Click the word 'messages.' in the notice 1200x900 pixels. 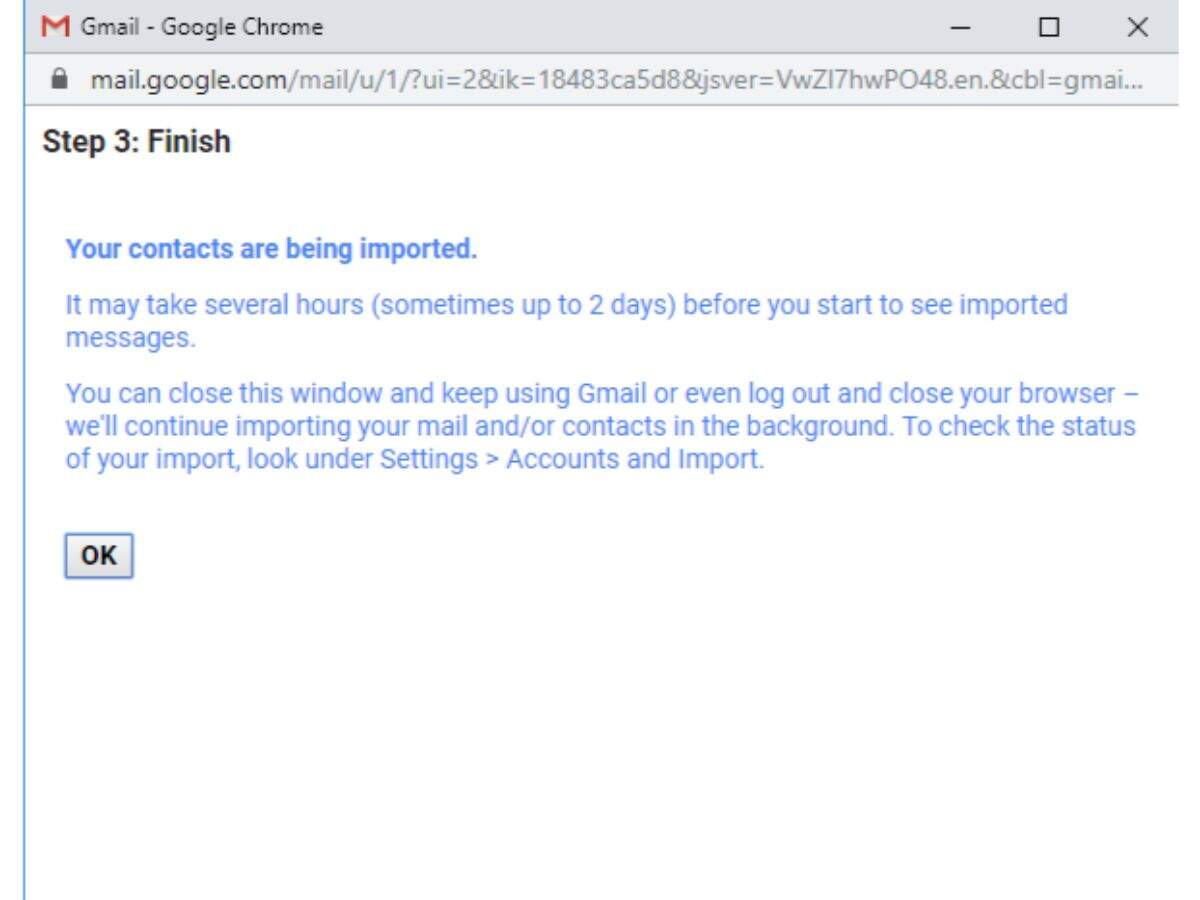tap(130, 338)
